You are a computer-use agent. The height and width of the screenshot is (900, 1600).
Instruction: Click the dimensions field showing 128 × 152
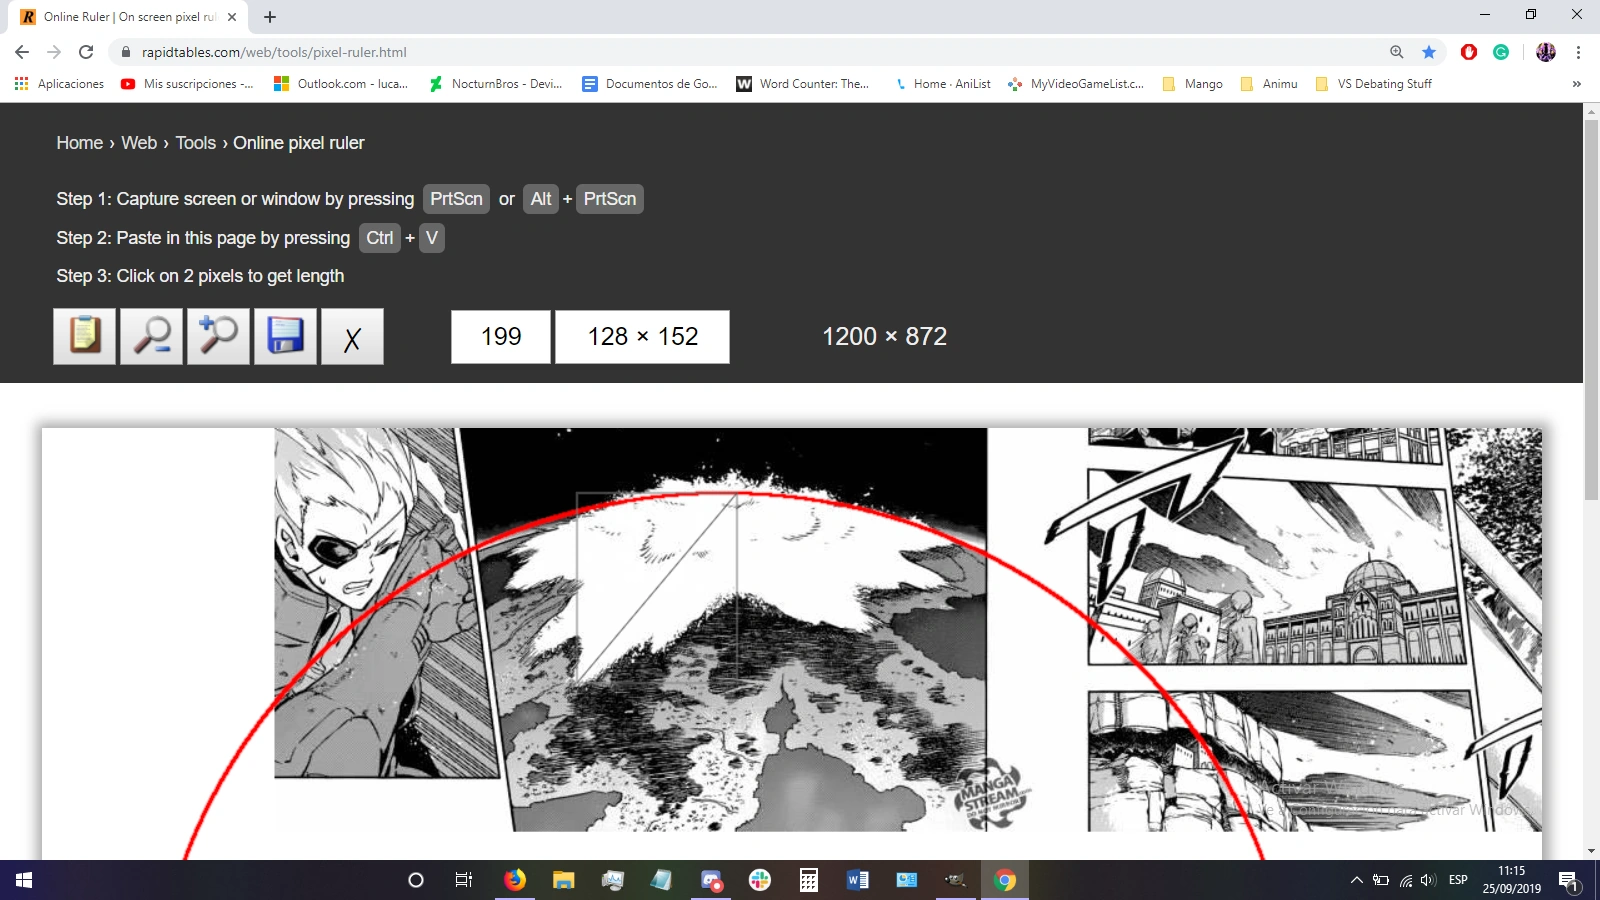(642, 337)
